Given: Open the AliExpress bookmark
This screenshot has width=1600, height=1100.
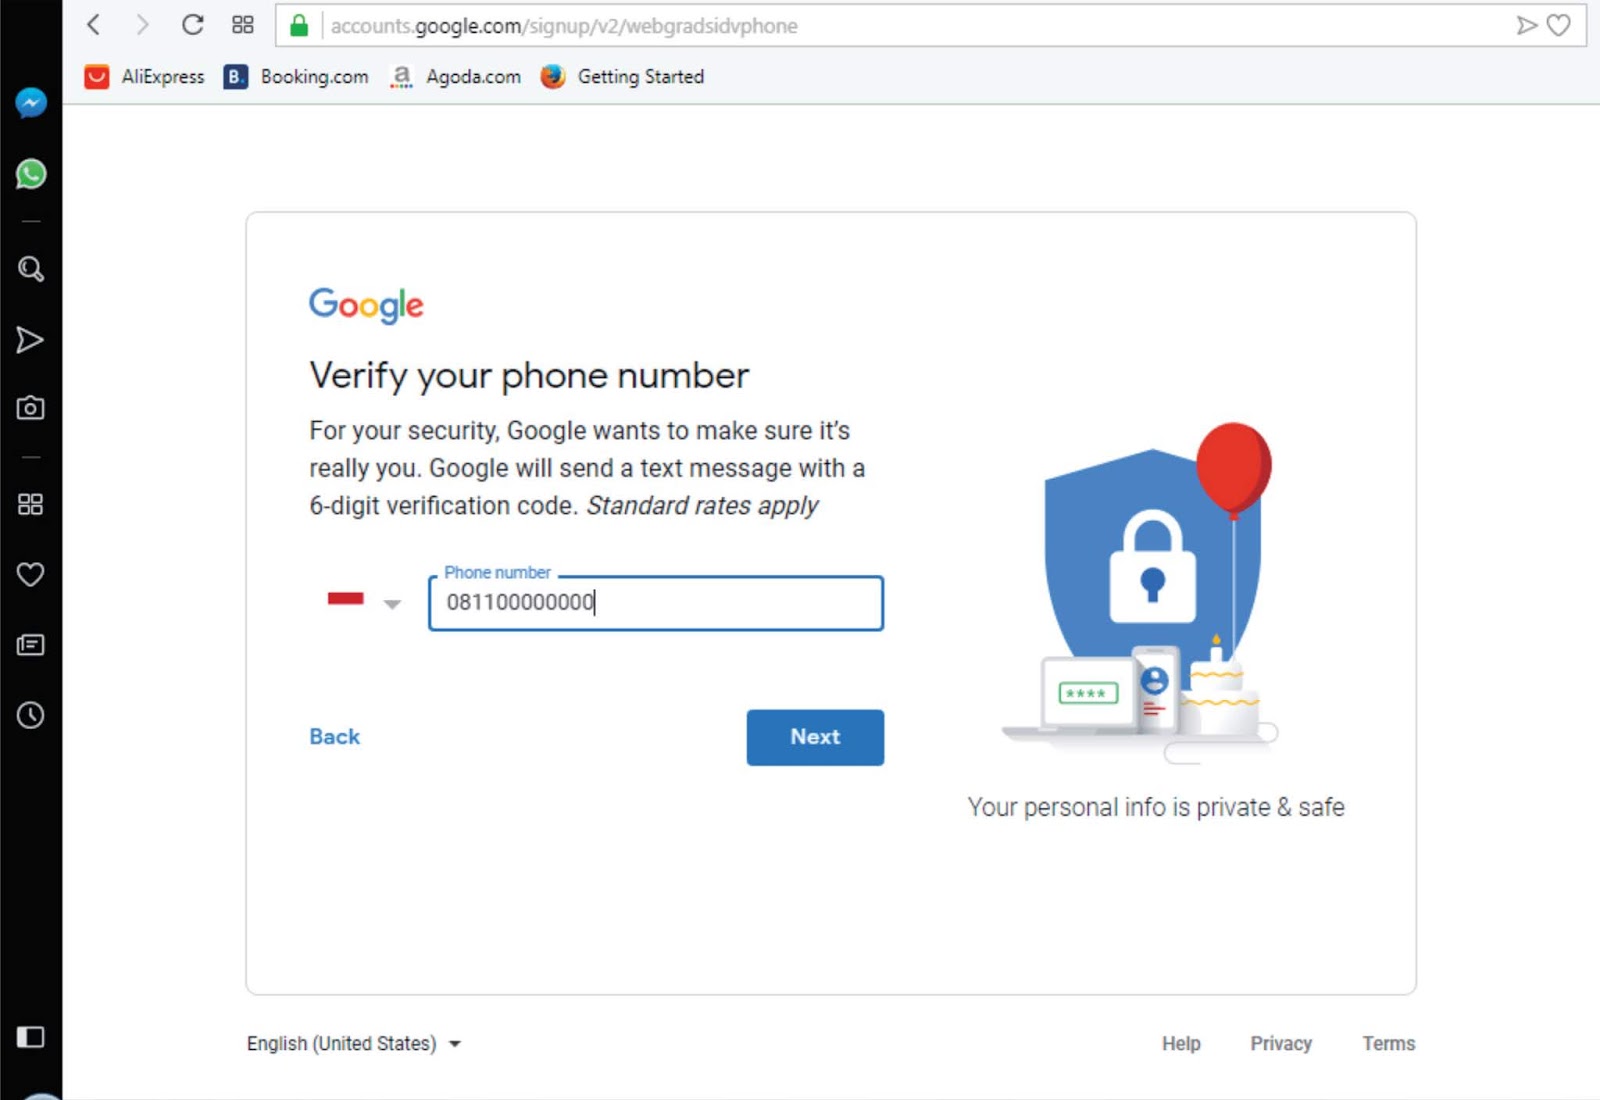Looking at the screenshot, I should 145,77.
